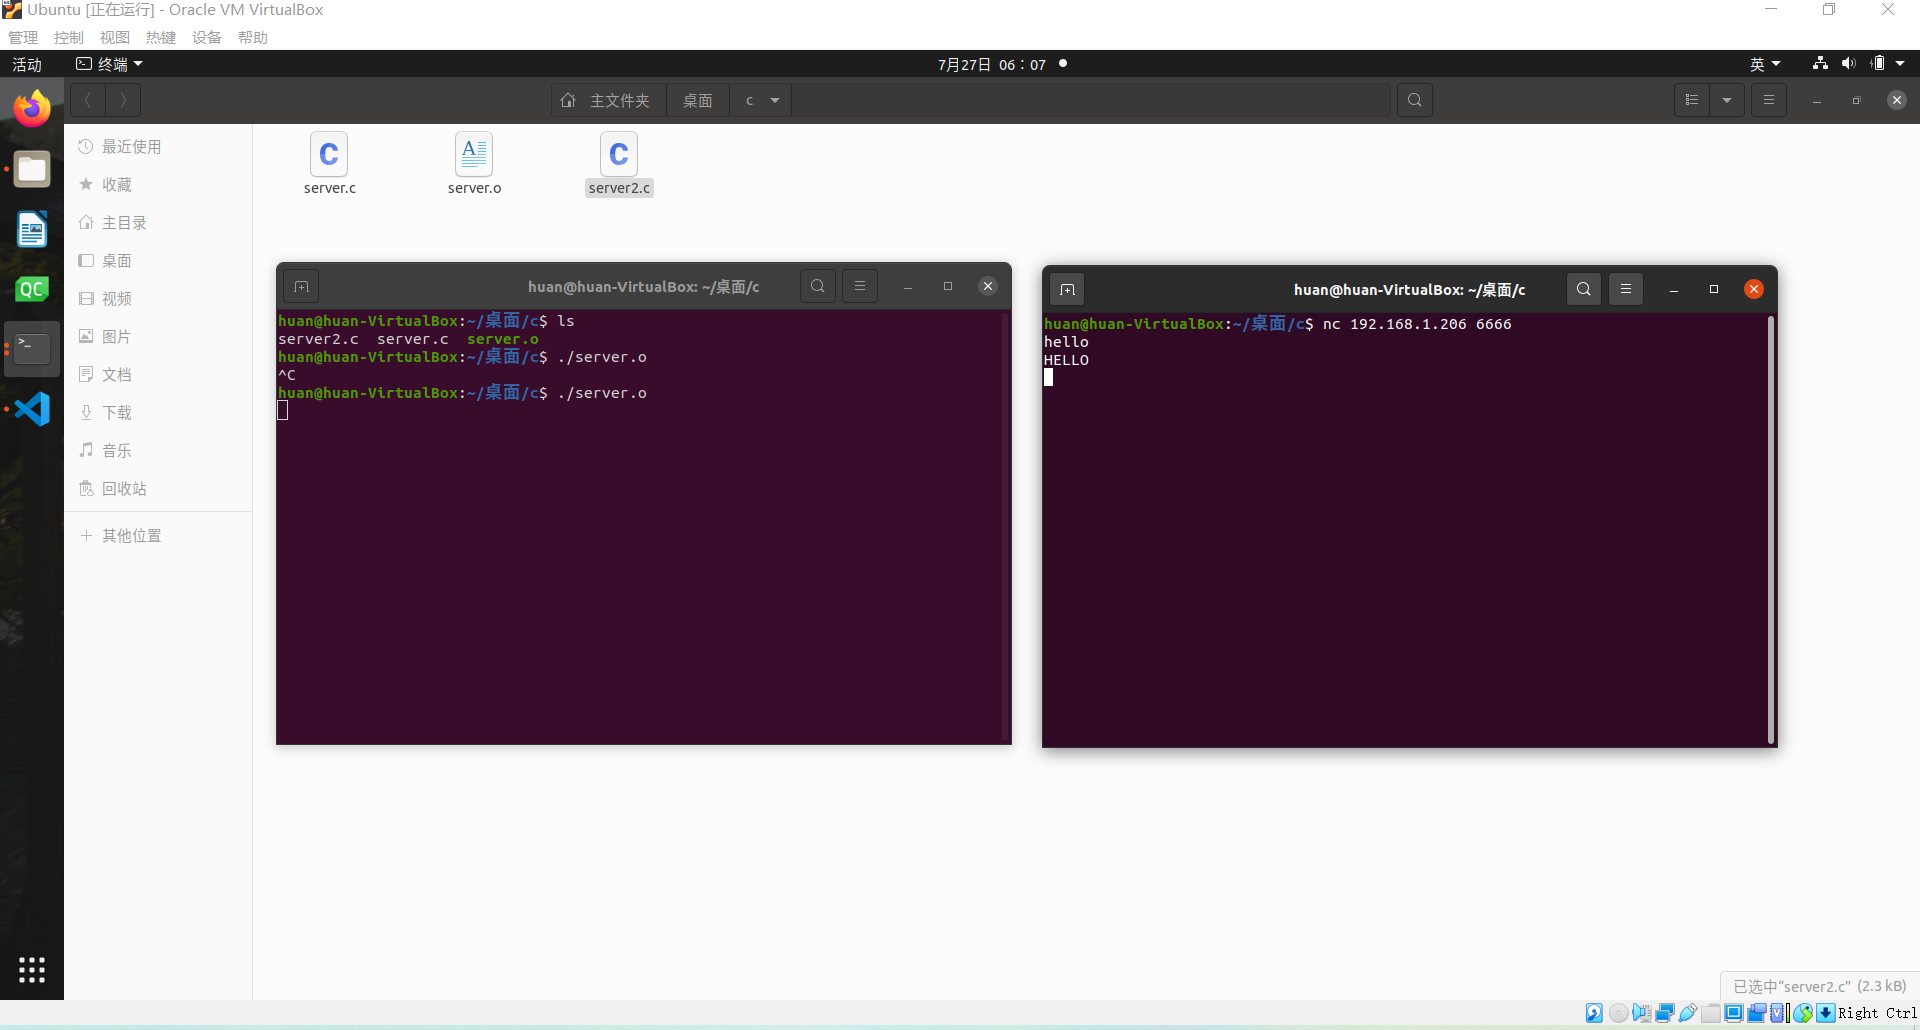Open the Files hamburger menu
The image size is (1920, 1030).
(x=1769, y=100)
